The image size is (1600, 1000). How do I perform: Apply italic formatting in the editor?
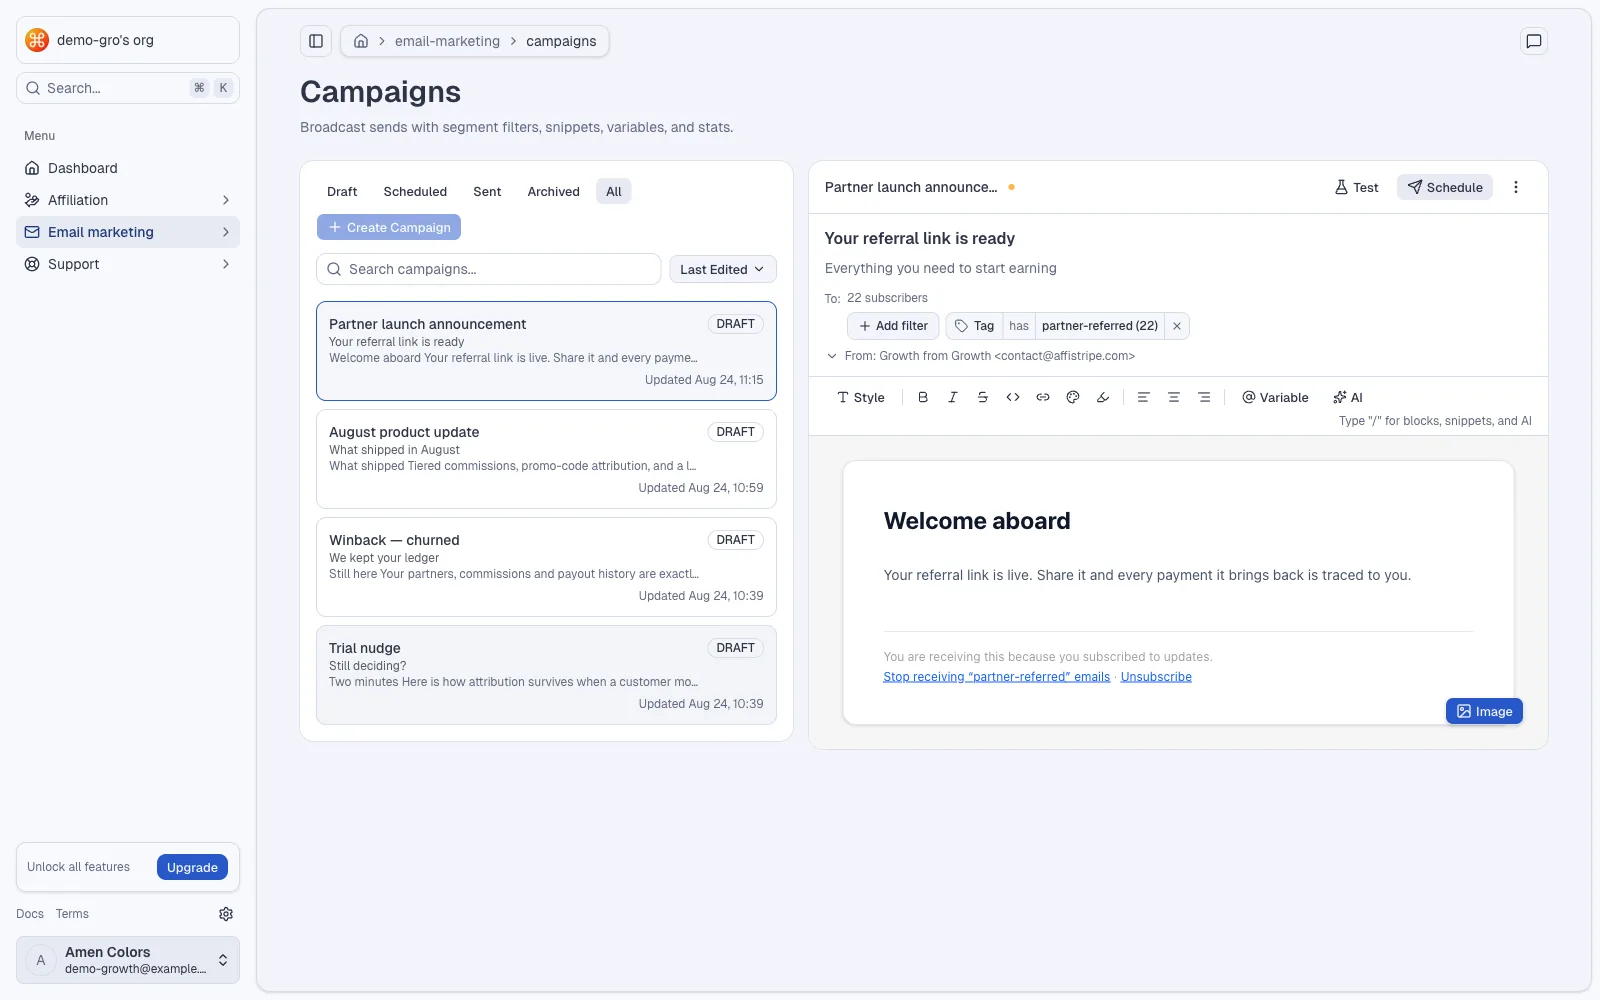pyautogui.click(x=953, y=397)
